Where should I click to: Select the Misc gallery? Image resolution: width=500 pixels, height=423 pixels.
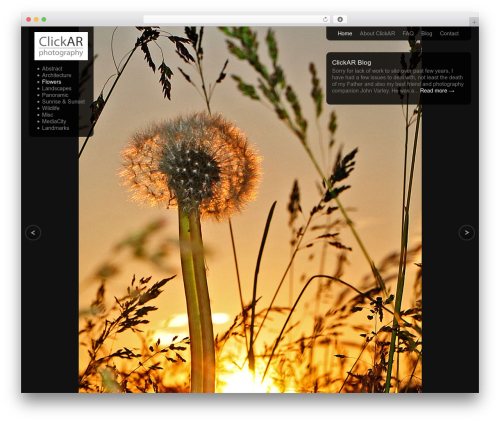tap(47, 115)
